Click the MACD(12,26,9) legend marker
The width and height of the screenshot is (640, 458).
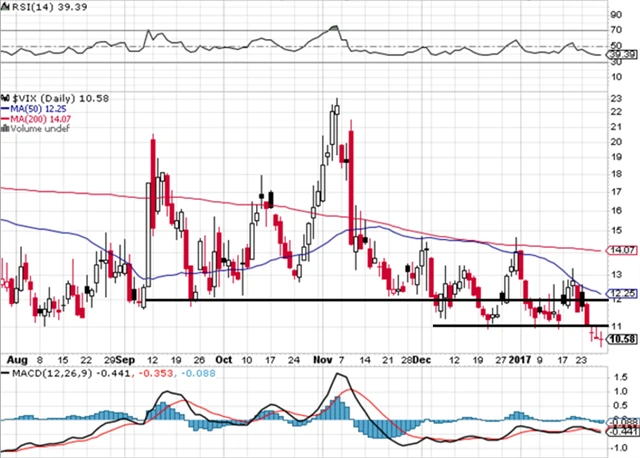pos(5,376)
